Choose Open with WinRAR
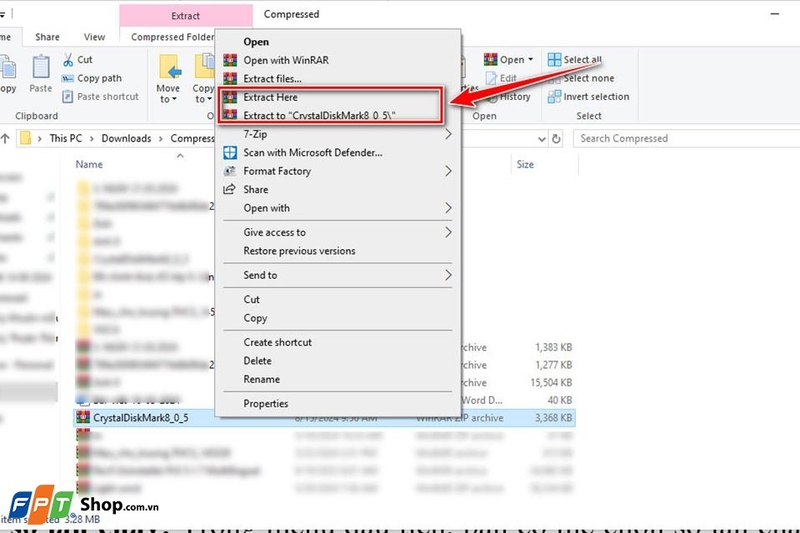This screenshot has height=533, width=800. pyautogui.click(x=286, y=60)
